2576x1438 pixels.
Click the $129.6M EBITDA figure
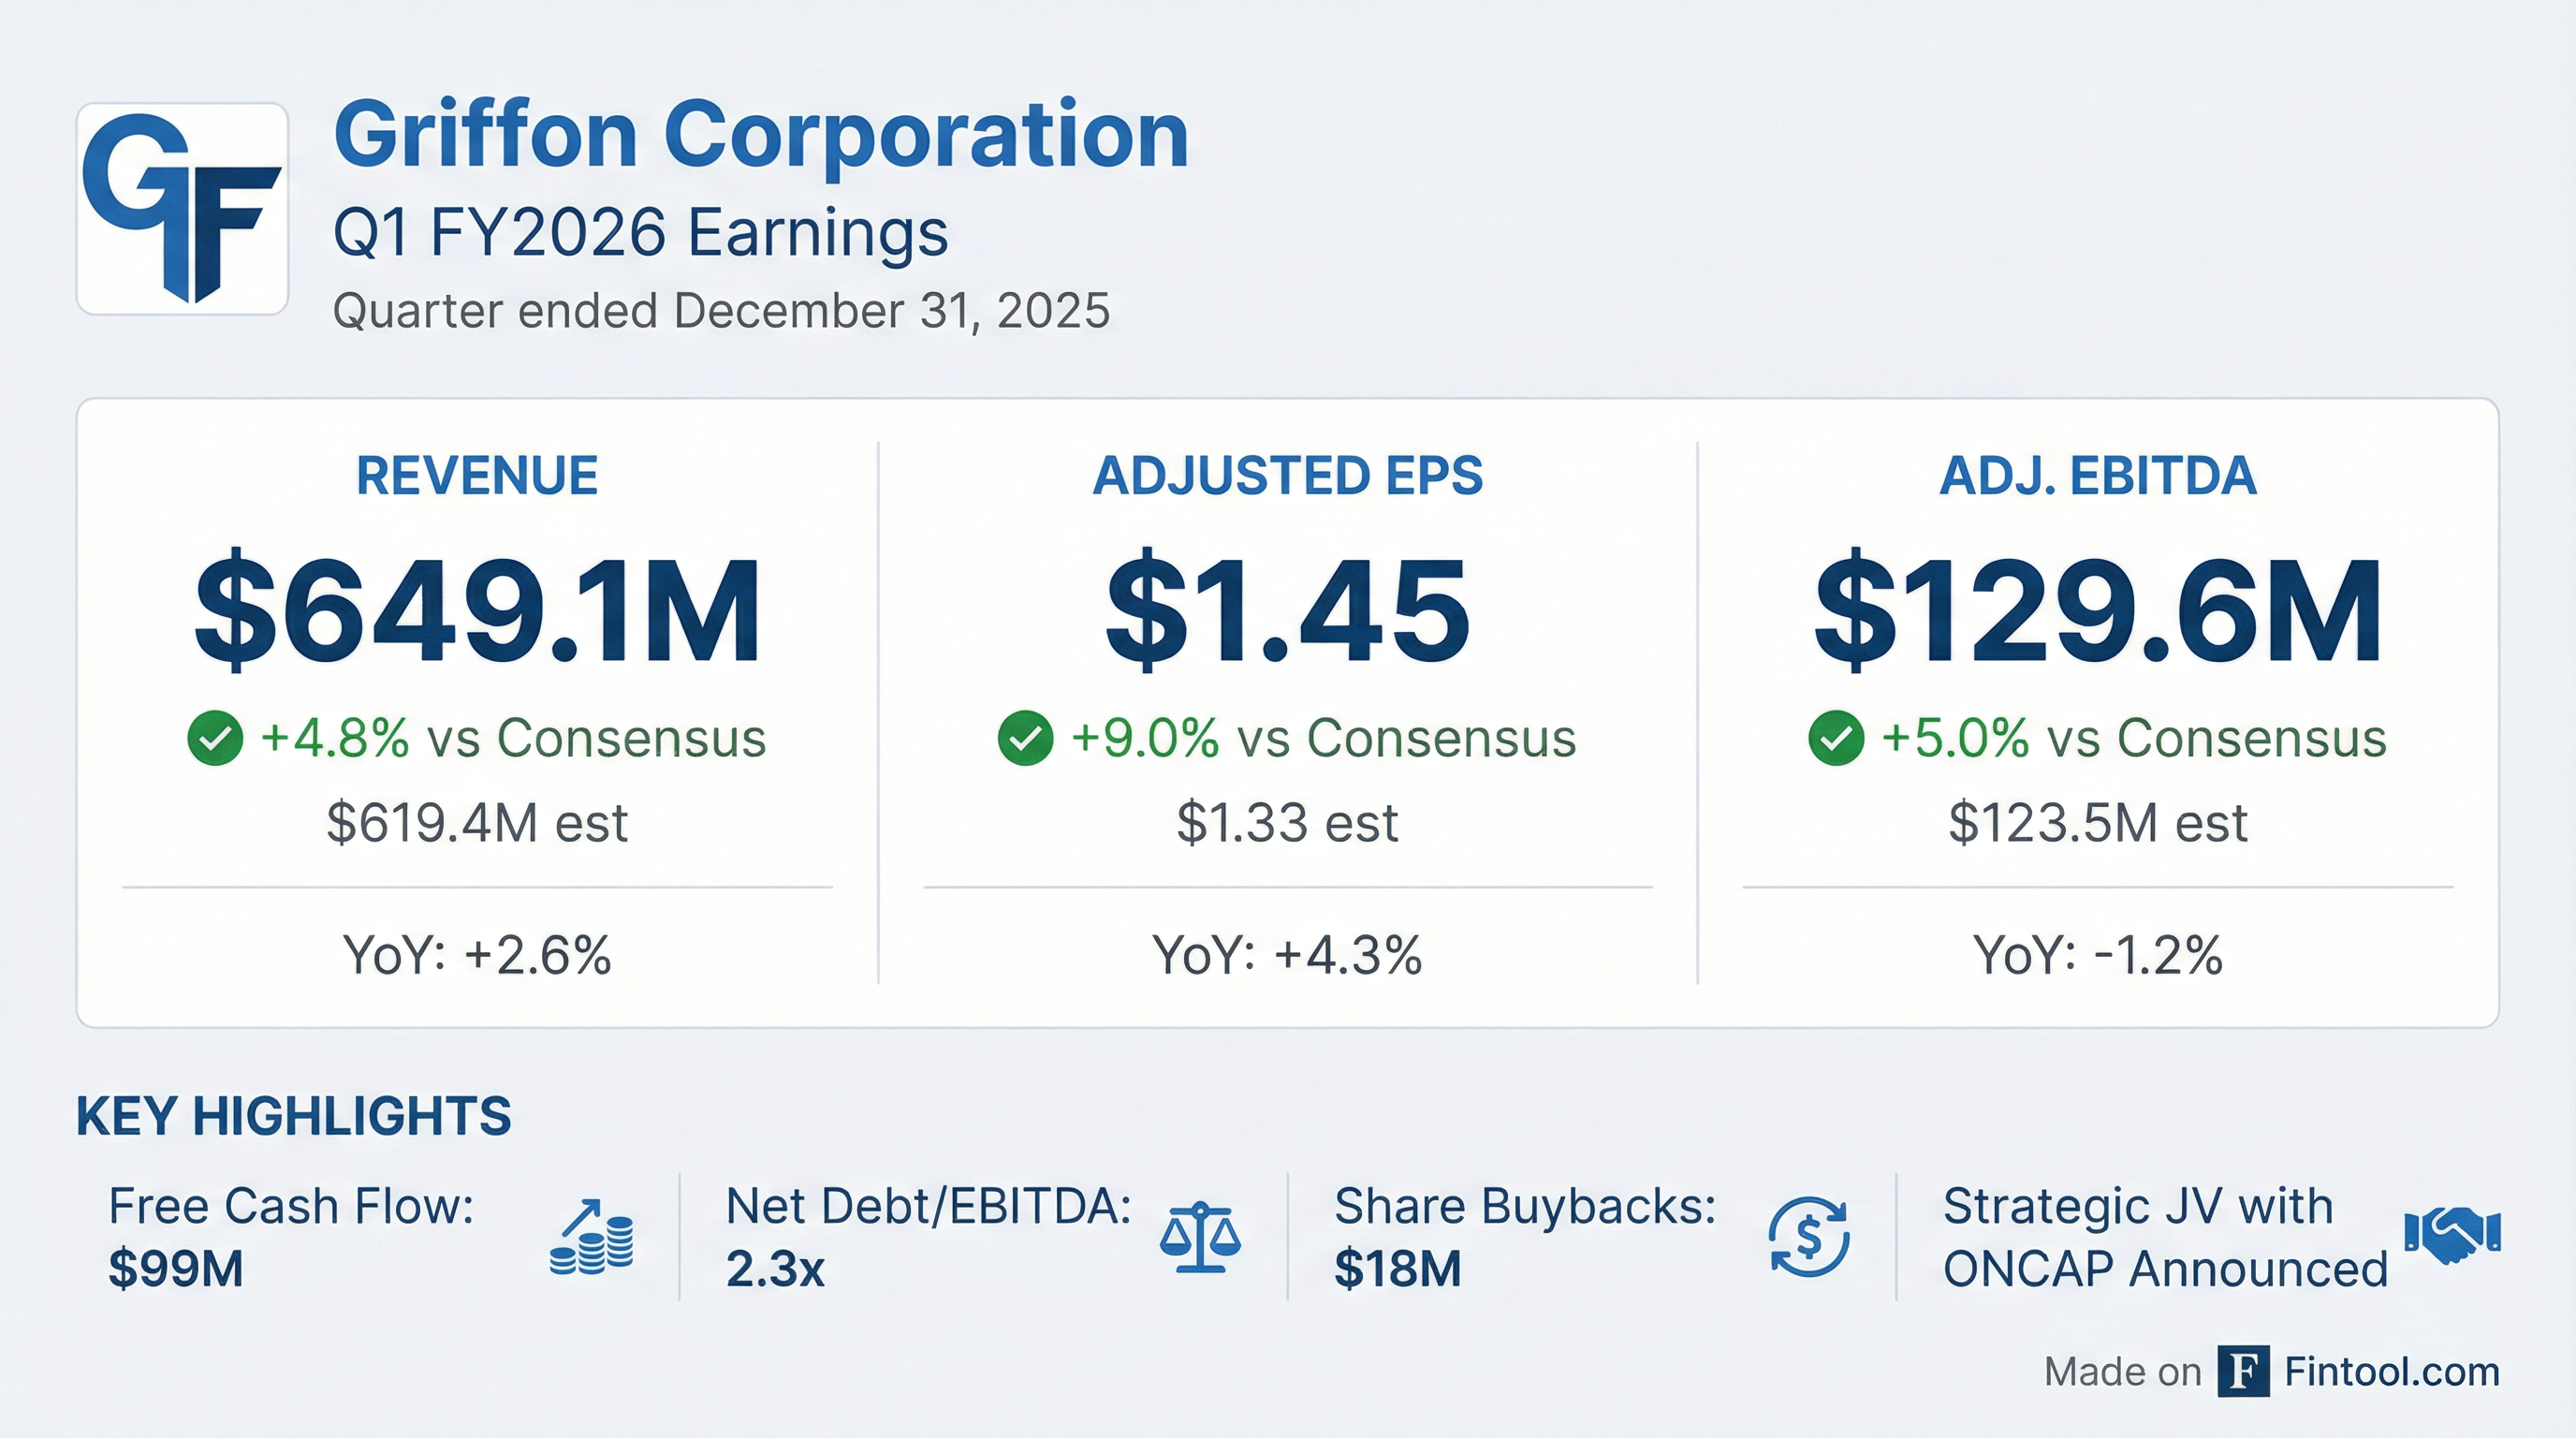[2098, 612]
